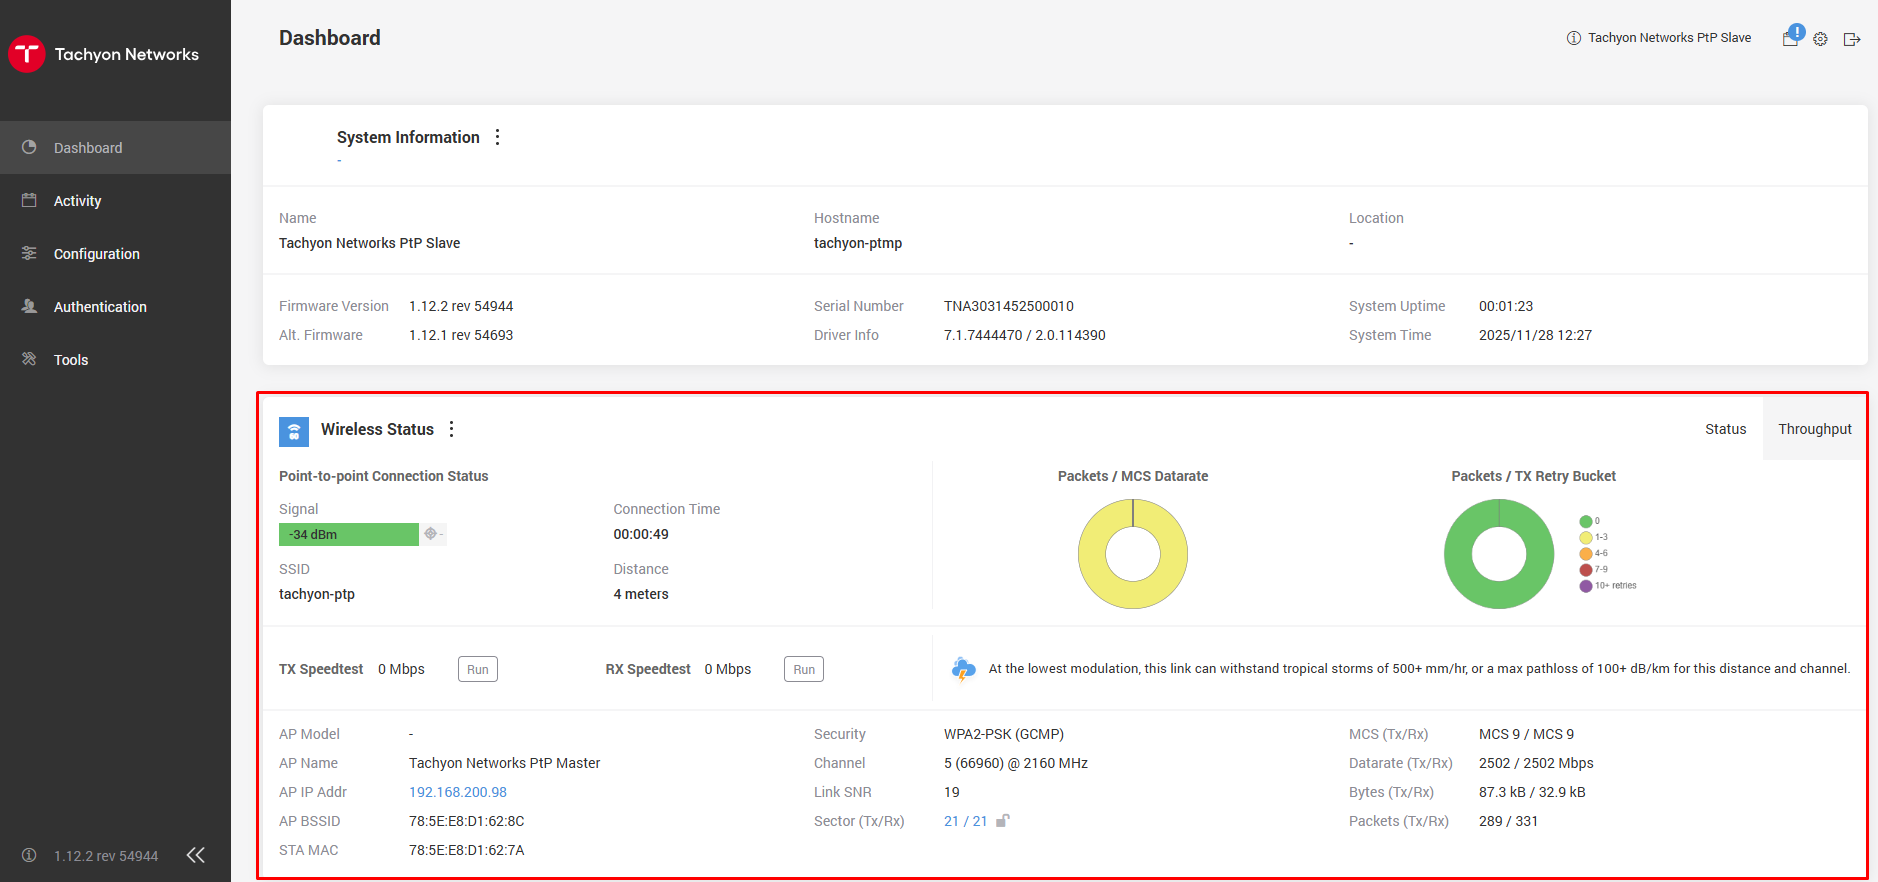Image resolution: width=1878 pixels, height=882 pixels.
Task: Click the purple 10+ retries legend dot
Action: (x=1586, y=586)
